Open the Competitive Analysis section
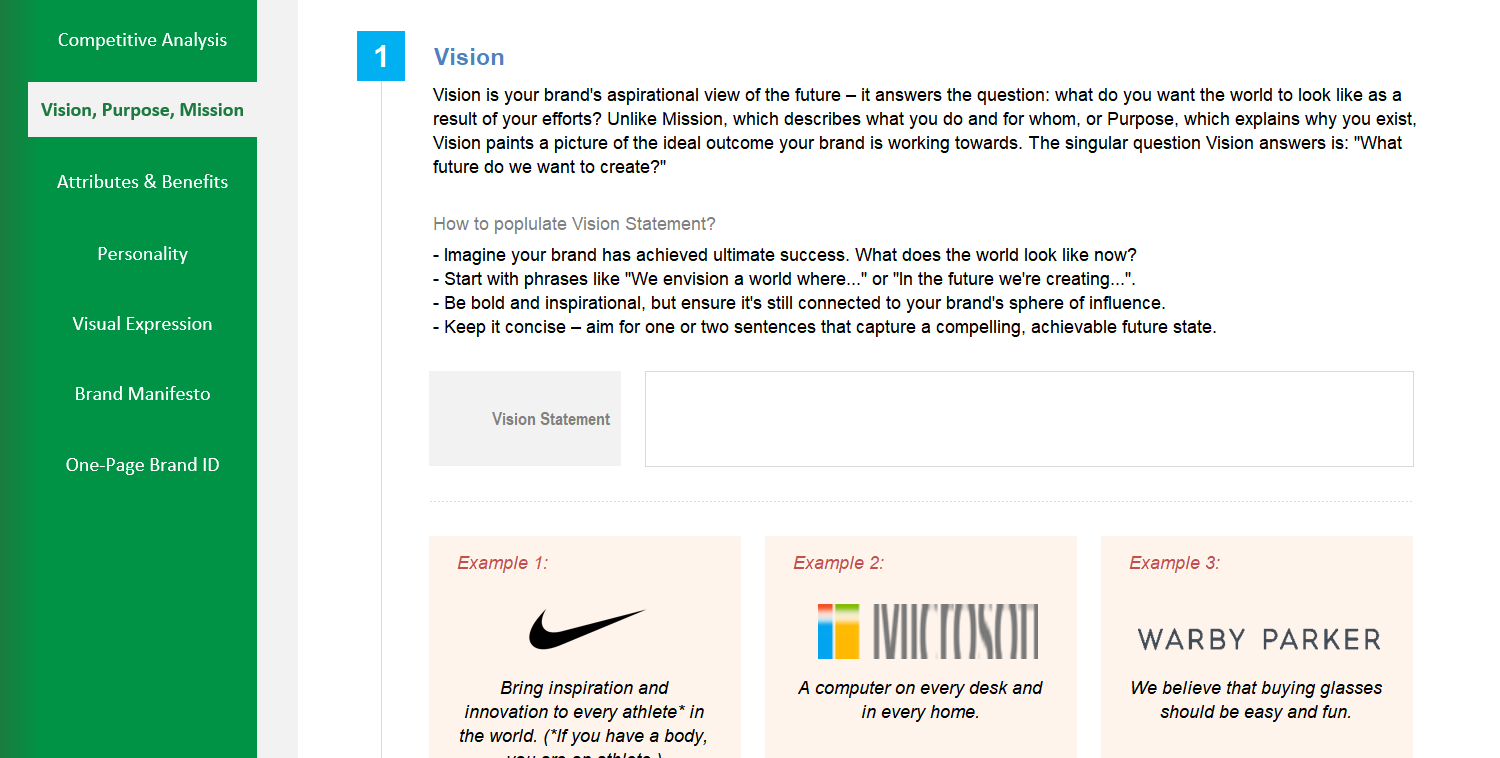Viewport: 1500px width, 758px height. 142,40
